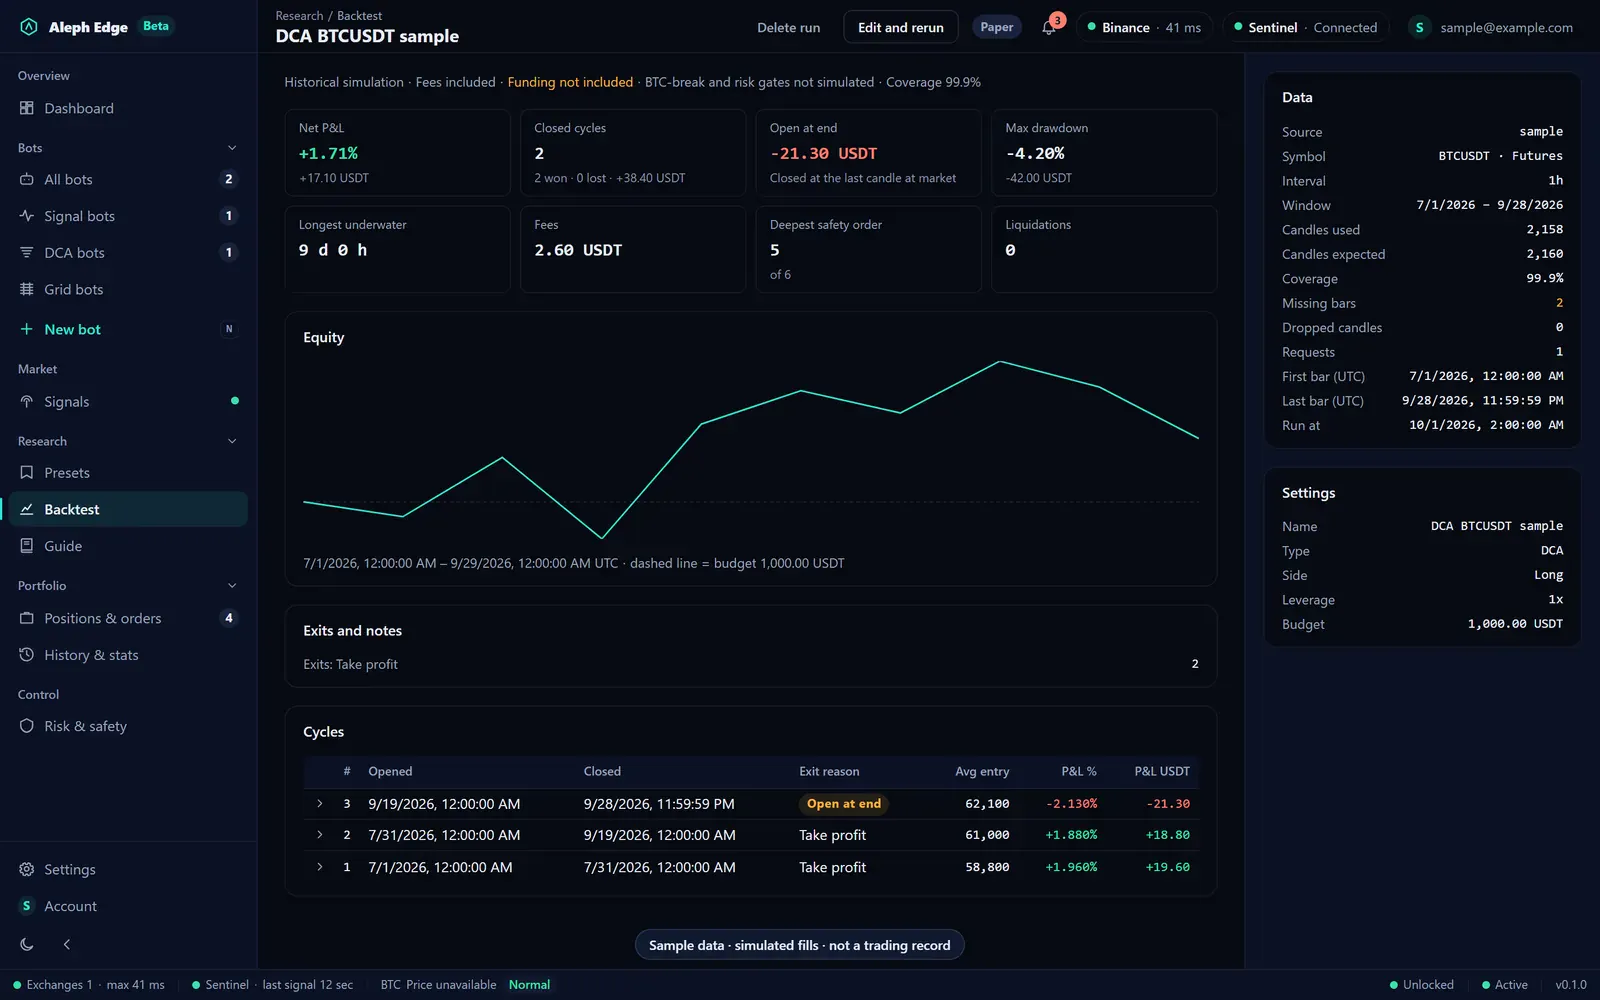The width and height of the screenshot is (1600, 1000).
Task: Open the Account page
Action: (128, 906)
